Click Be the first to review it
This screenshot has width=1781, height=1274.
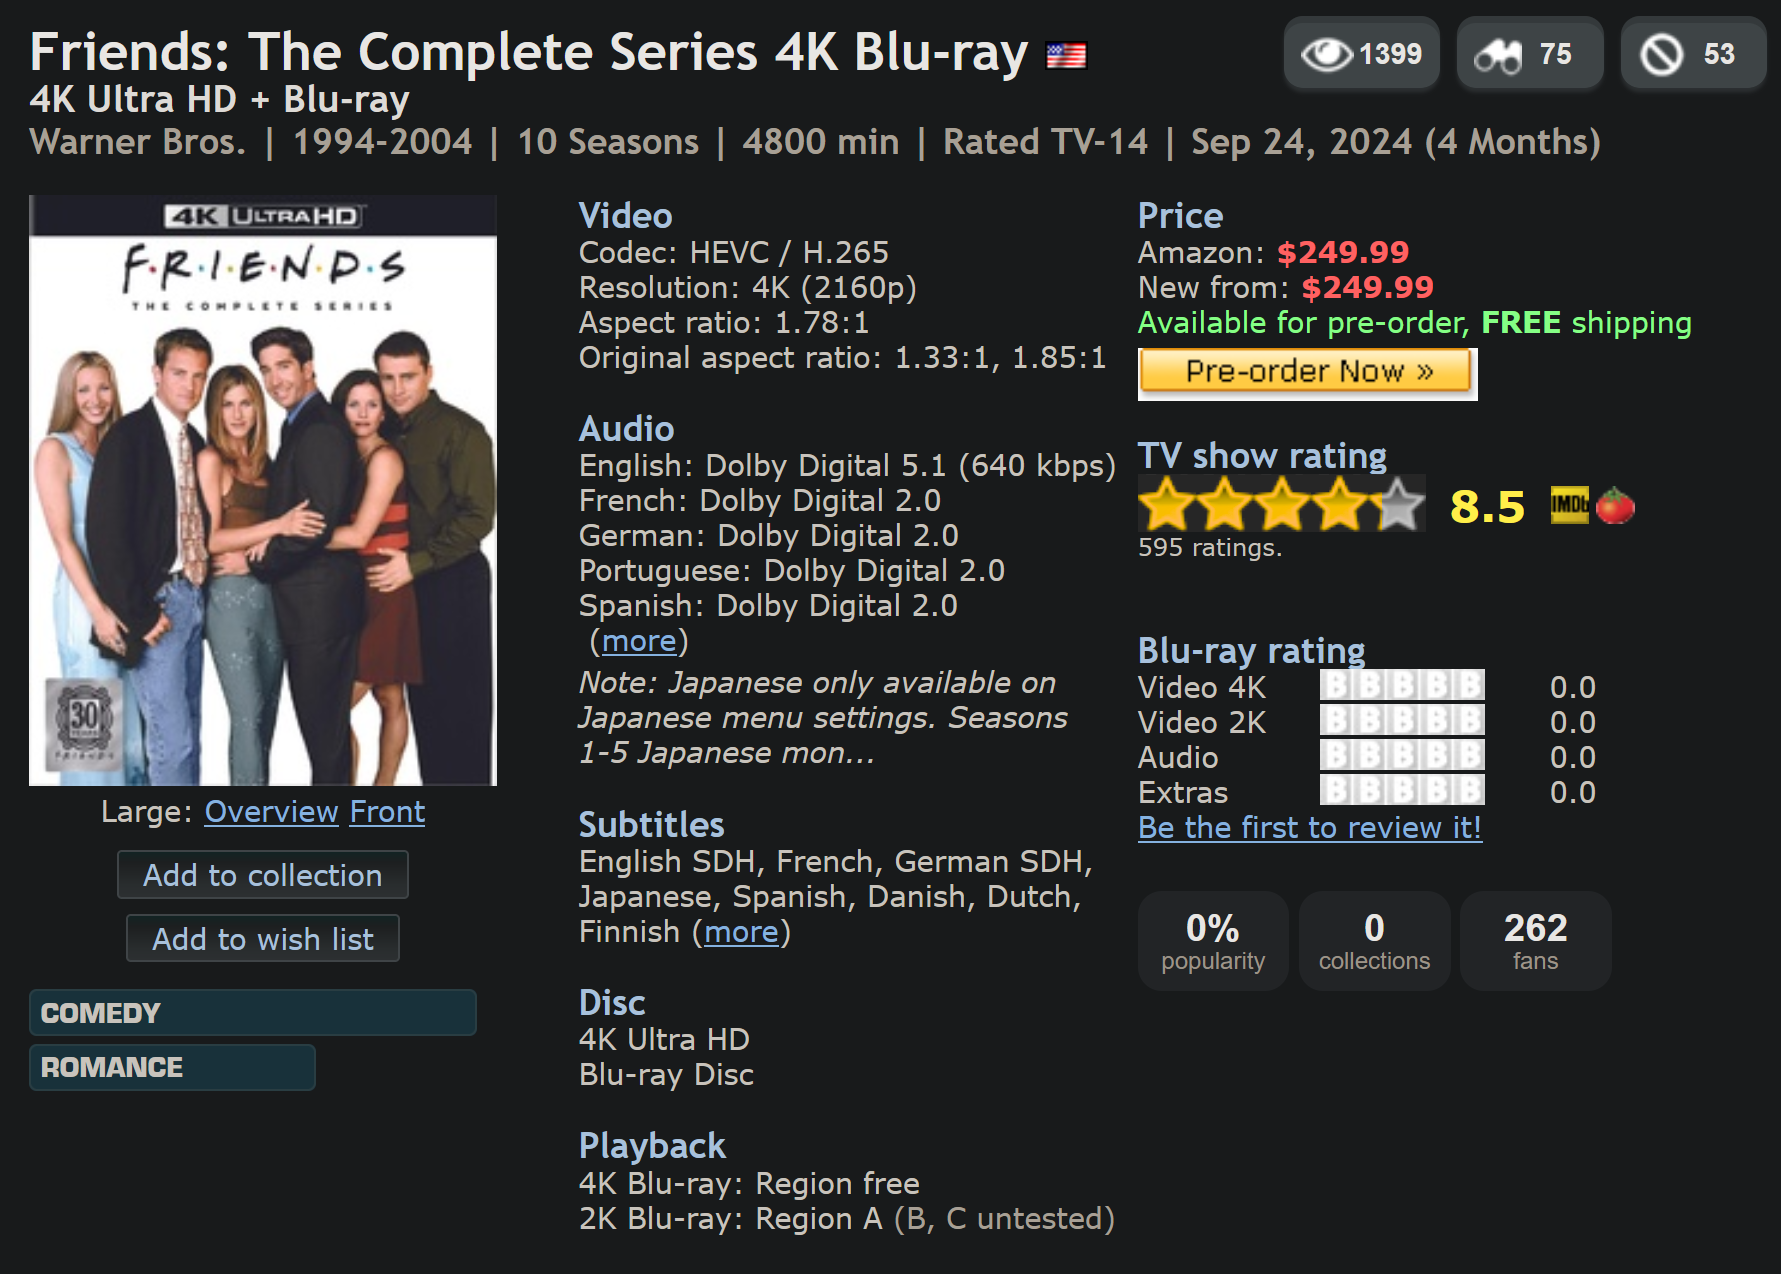[x=1309, y=828]
